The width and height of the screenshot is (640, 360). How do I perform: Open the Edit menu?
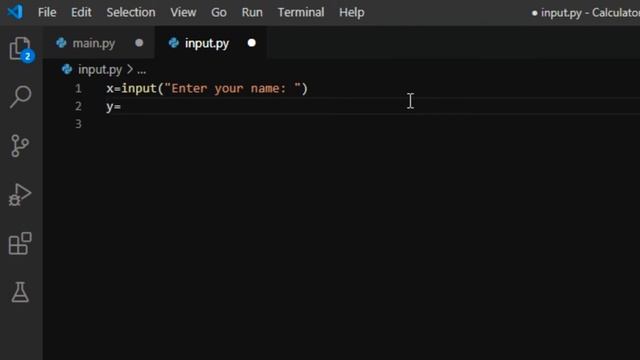[81, 12]
